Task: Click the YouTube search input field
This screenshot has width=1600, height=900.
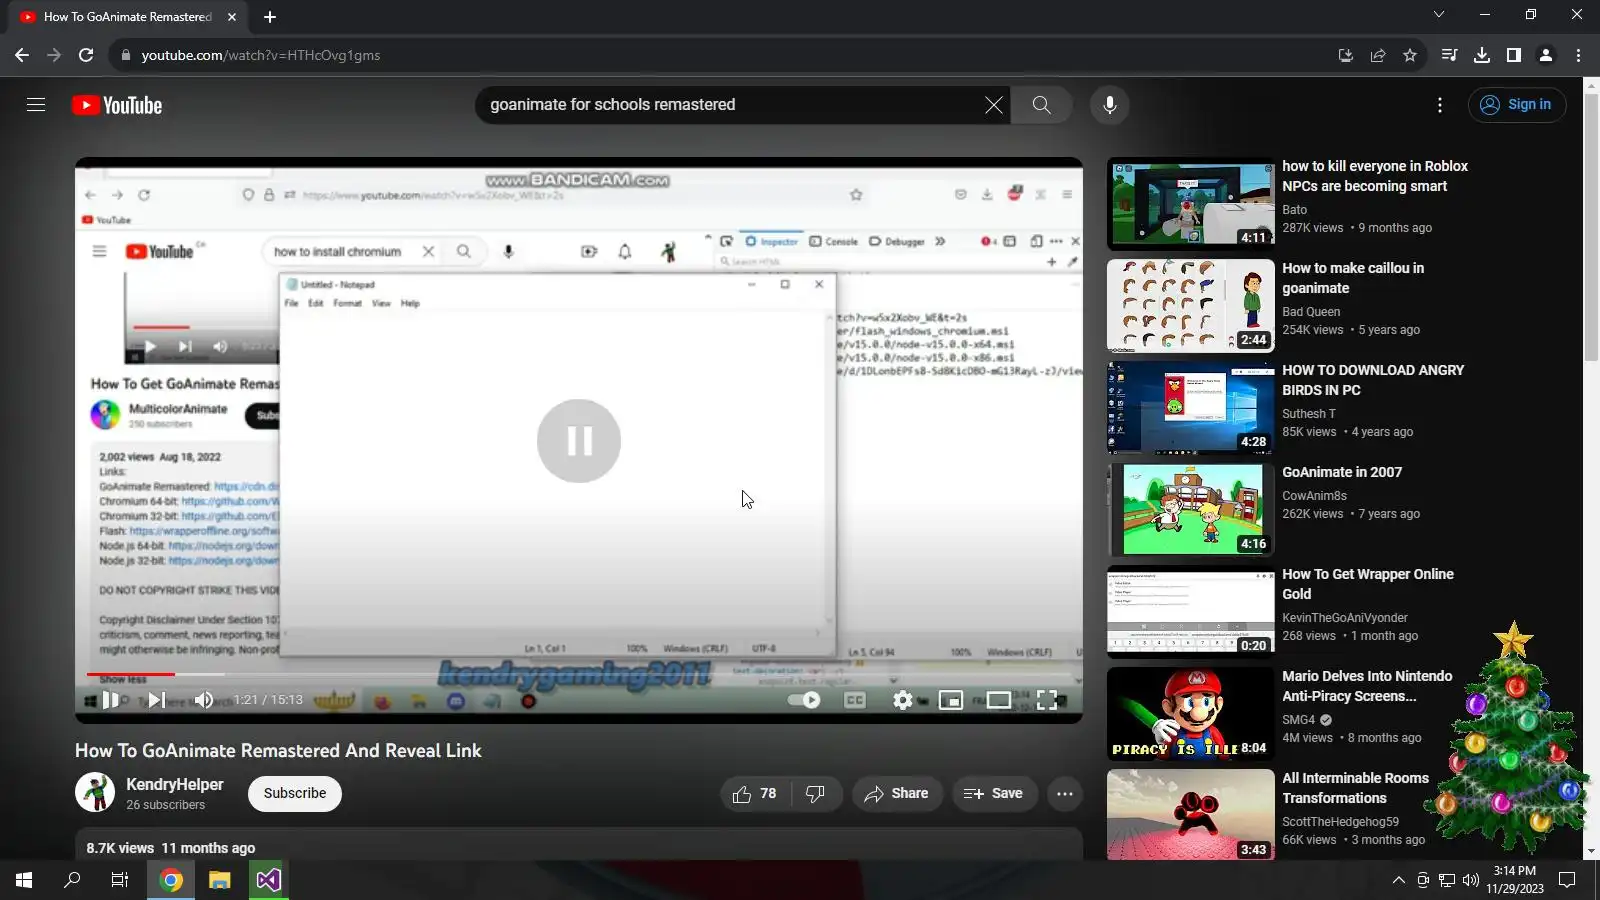Action: [x=735, y=105]
